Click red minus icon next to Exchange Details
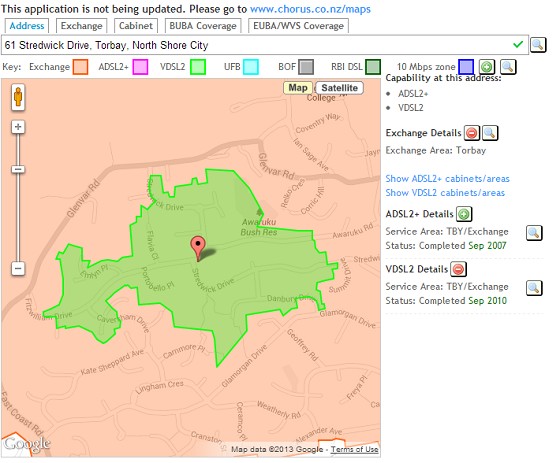Image resolution: width=560 pixels, height=463 pixels. tap(471, 133)
